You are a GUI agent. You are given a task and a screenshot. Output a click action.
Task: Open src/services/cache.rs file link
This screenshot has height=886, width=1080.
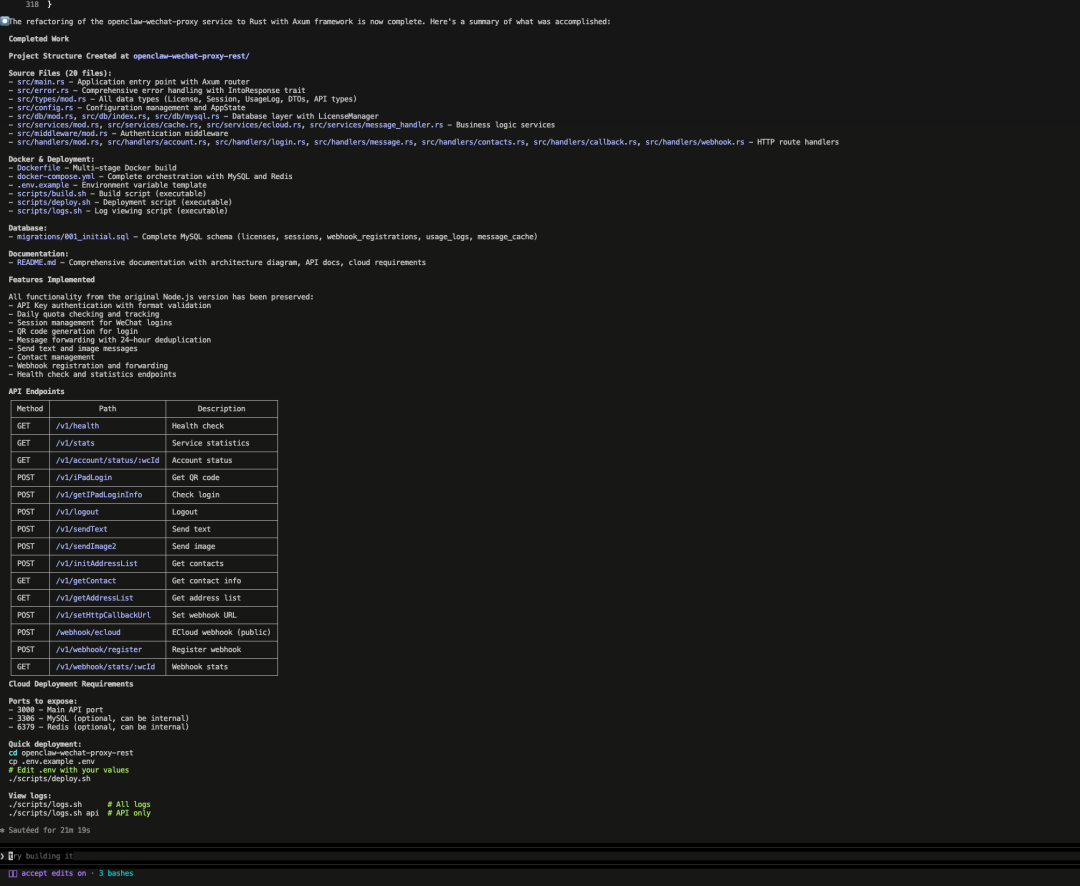point(152,125)
